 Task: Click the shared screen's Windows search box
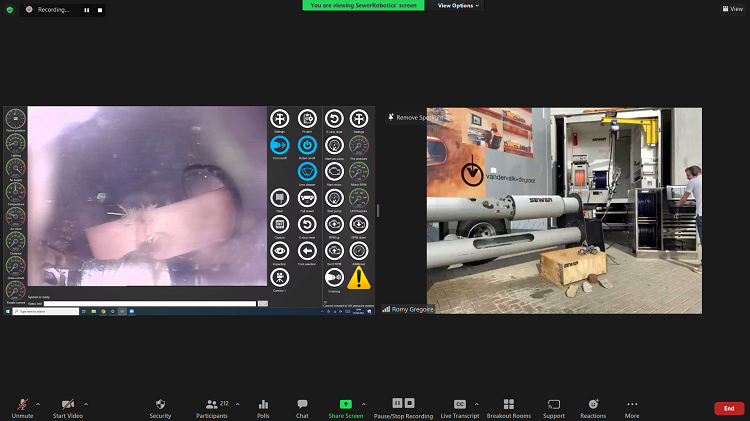click(46, 311)
